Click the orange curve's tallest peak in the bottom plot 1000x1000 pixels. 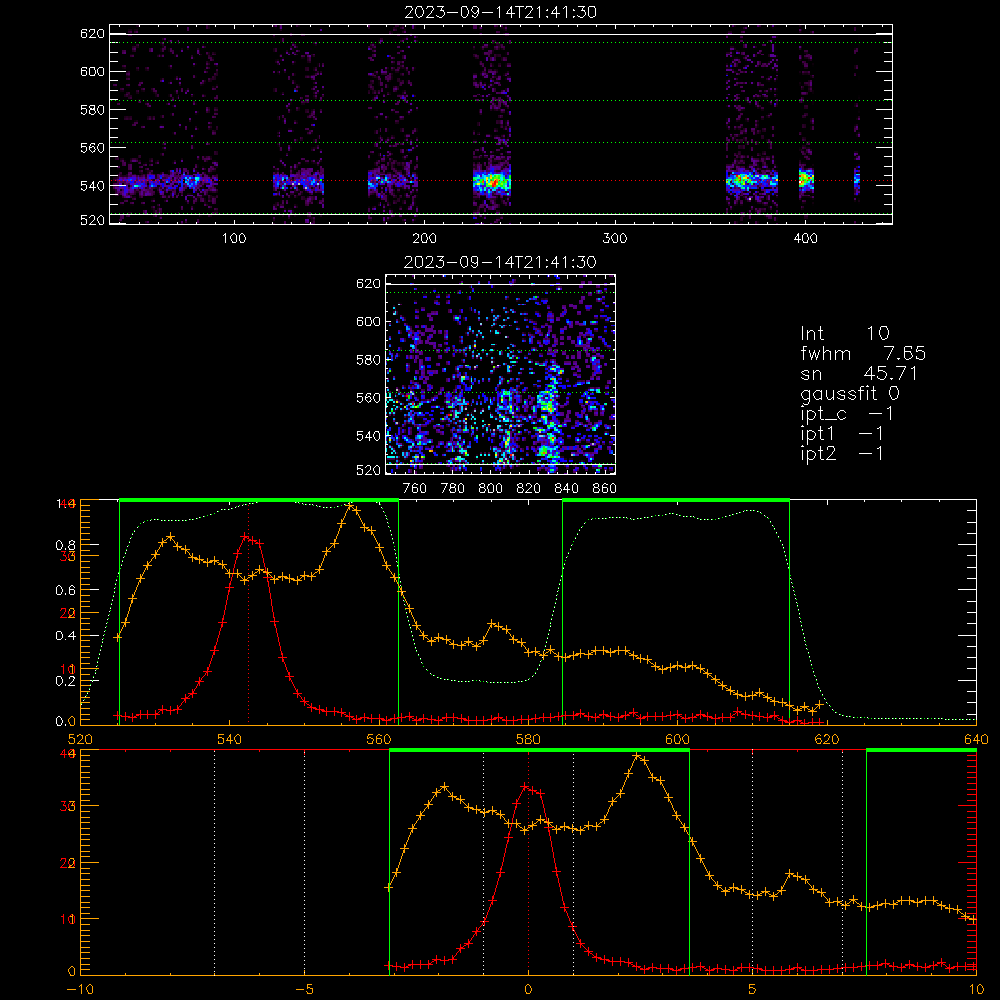tap(636, 757)
